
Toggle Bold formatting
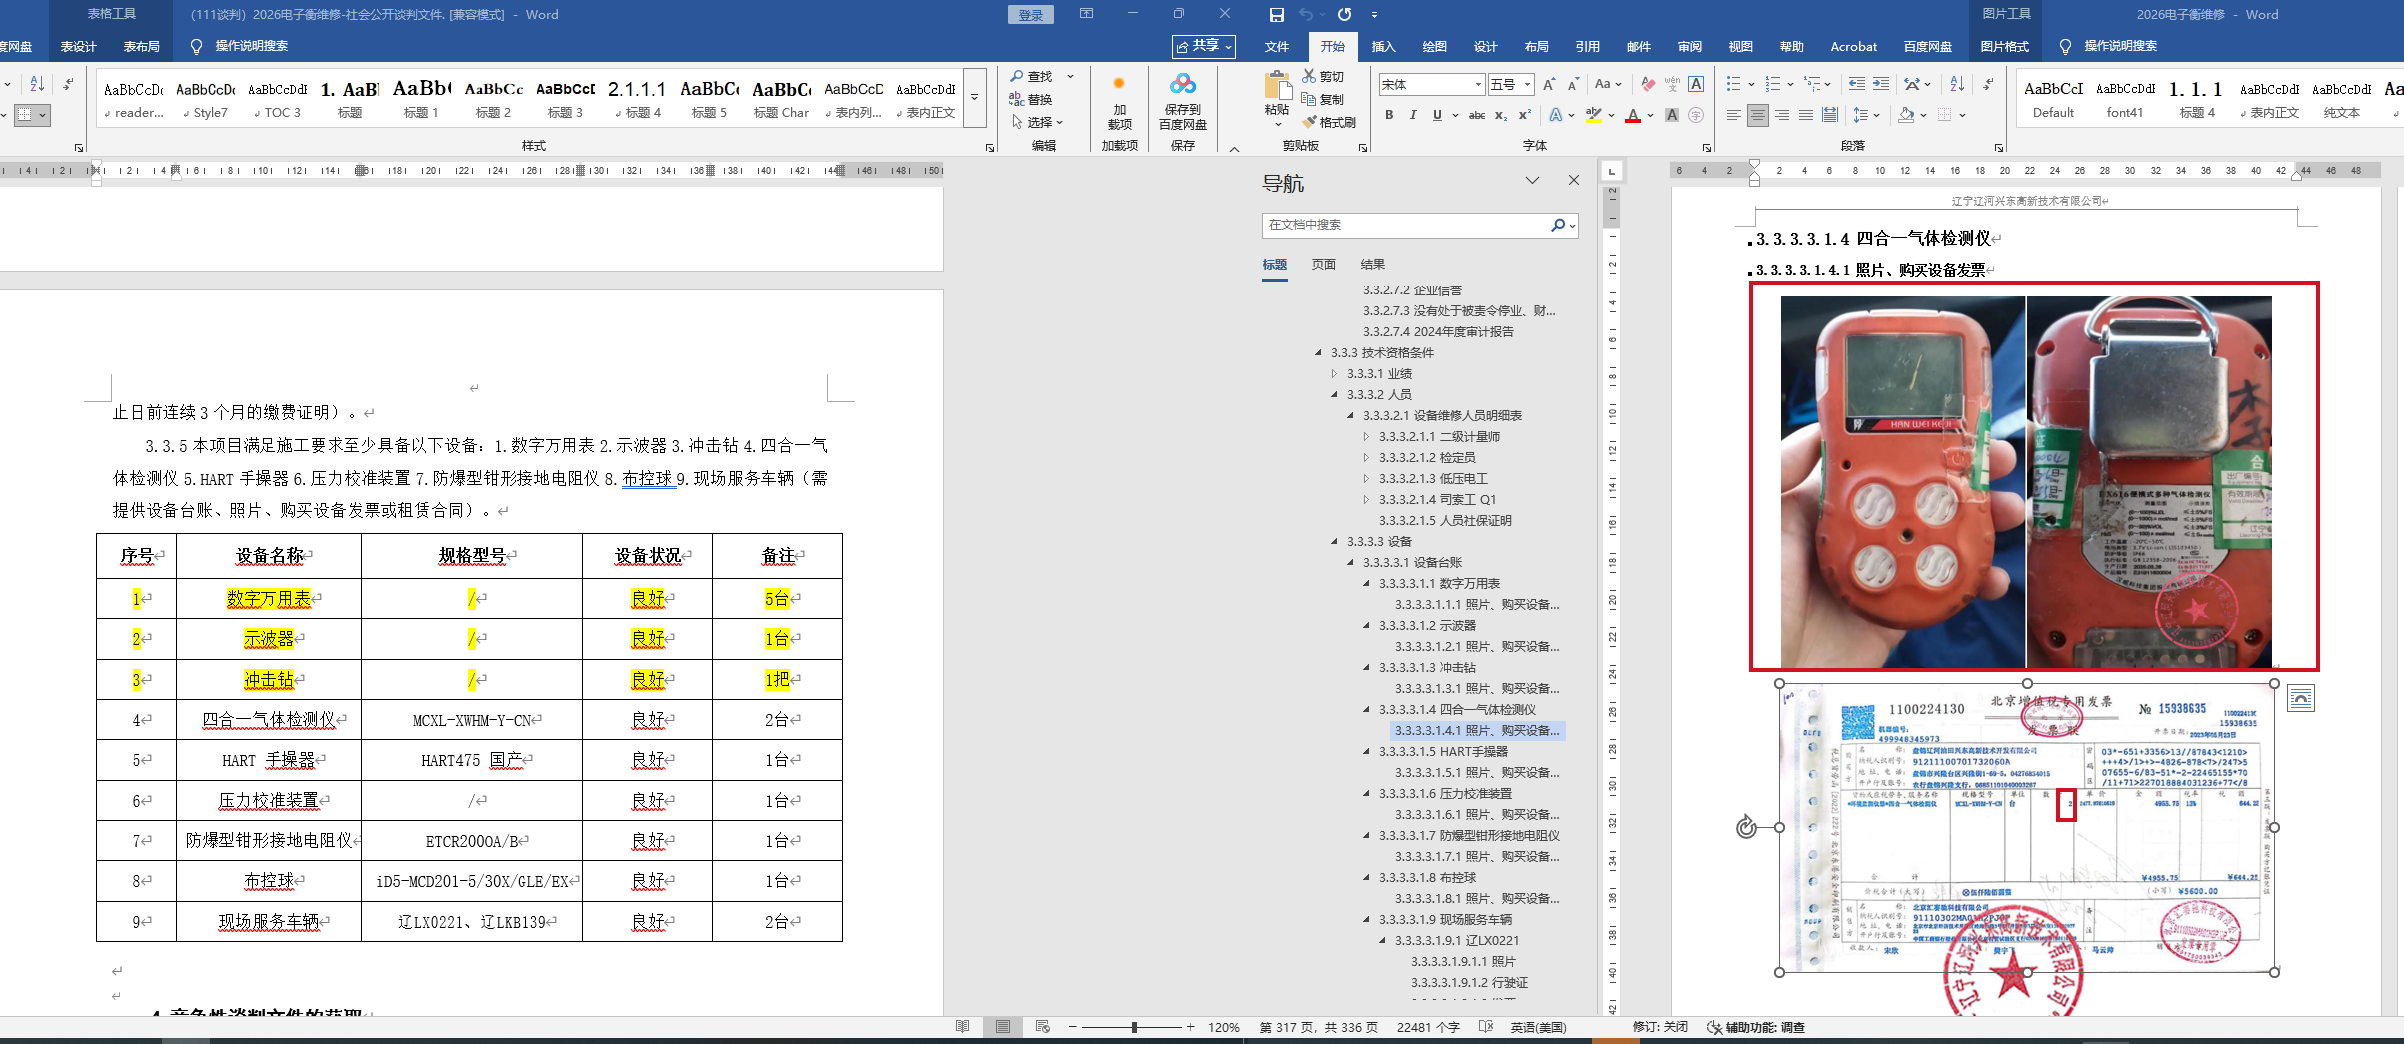coord(1389,116)
